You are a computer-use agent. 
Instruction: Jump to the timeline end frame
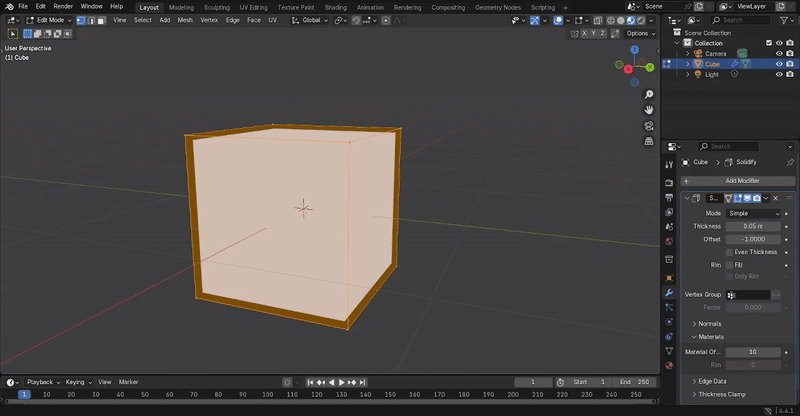[362, 382]
